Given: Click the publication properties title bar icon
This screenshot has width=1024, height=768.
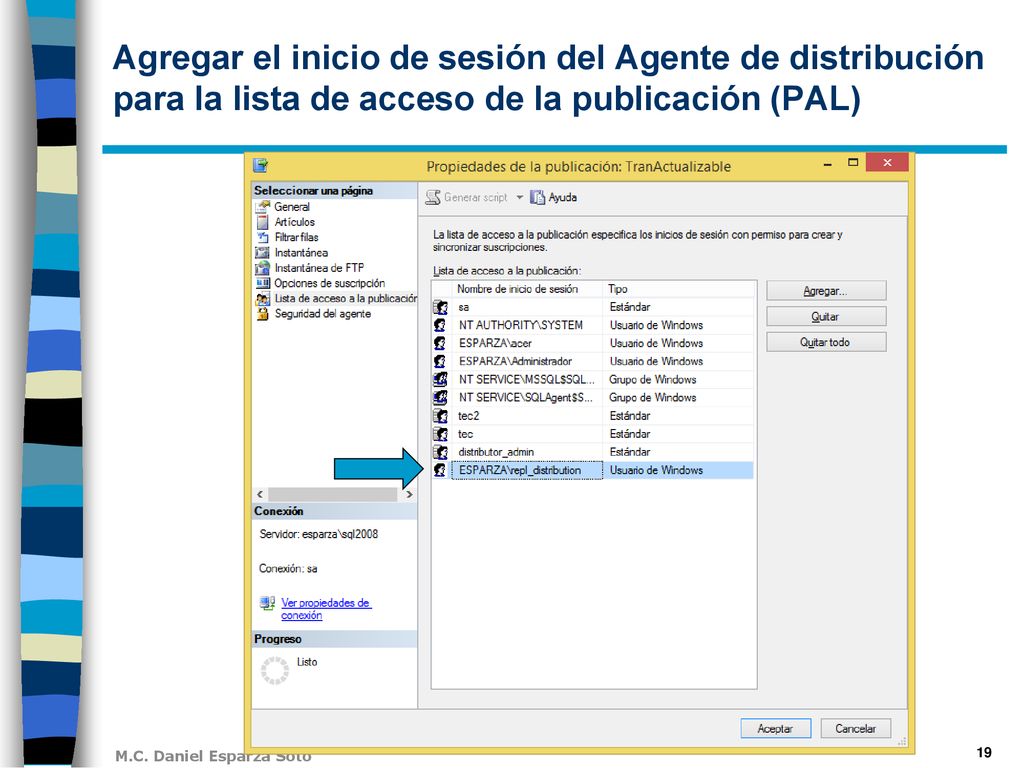Looking at the screenshot, I should click(x=261, y=166).
